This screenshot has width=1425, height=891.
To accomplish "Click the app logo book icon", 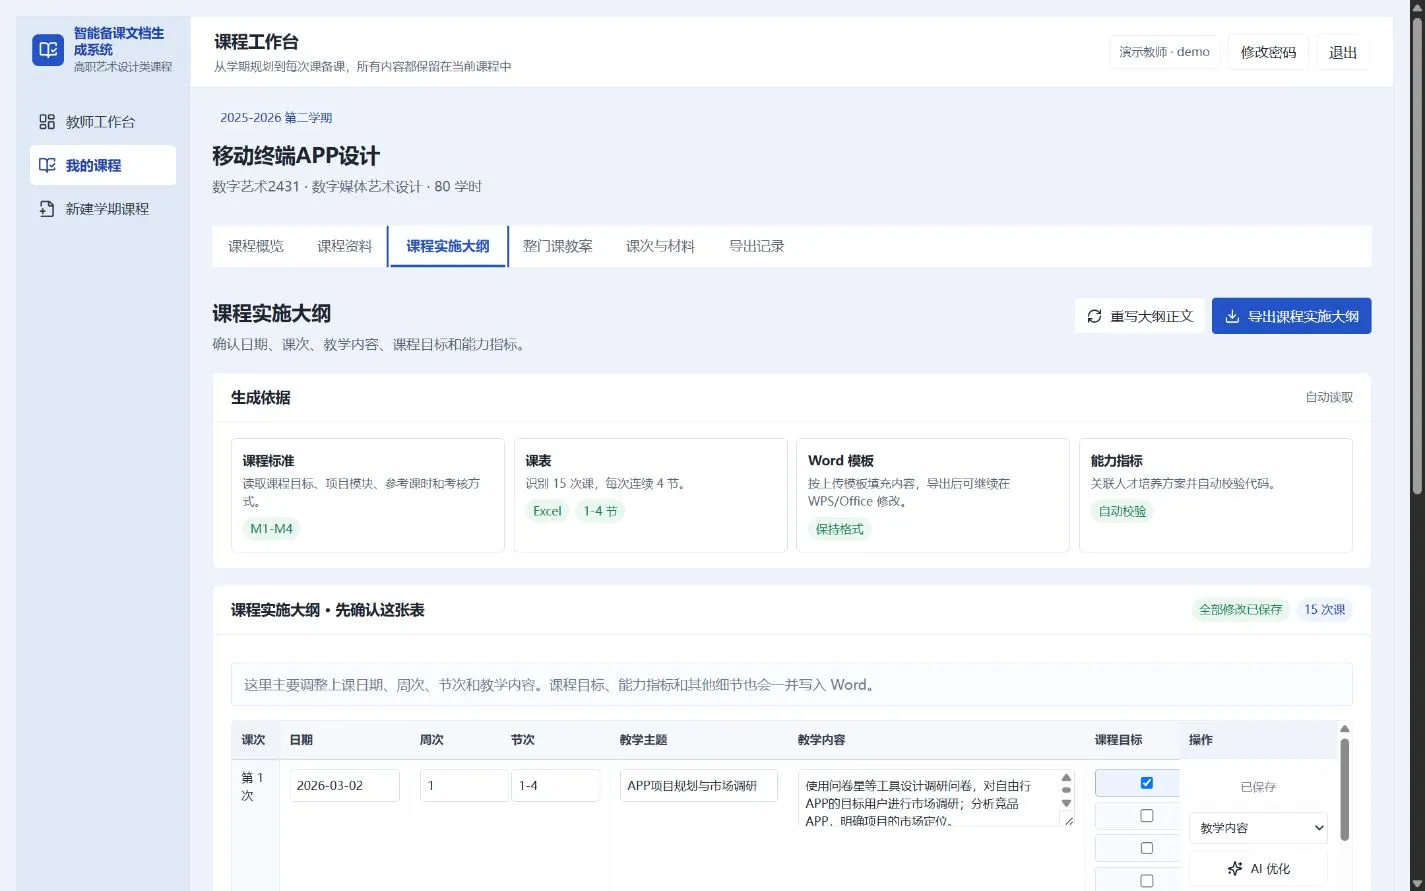I will pos(48,50).
